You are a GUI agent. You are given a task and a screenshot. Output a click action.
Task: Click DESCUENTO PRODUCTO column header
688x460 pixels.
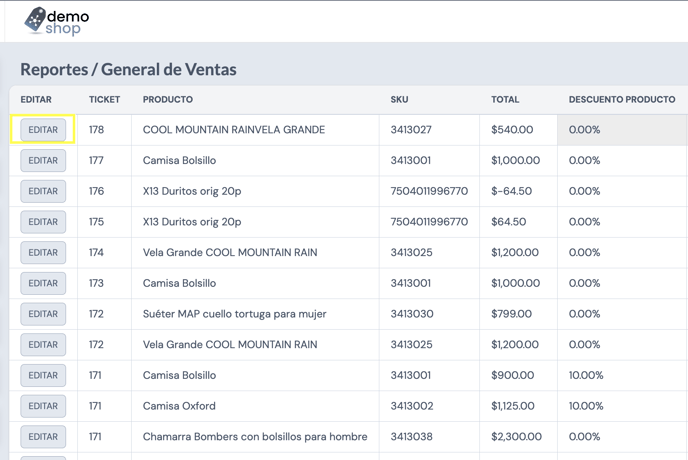[622, 100]
